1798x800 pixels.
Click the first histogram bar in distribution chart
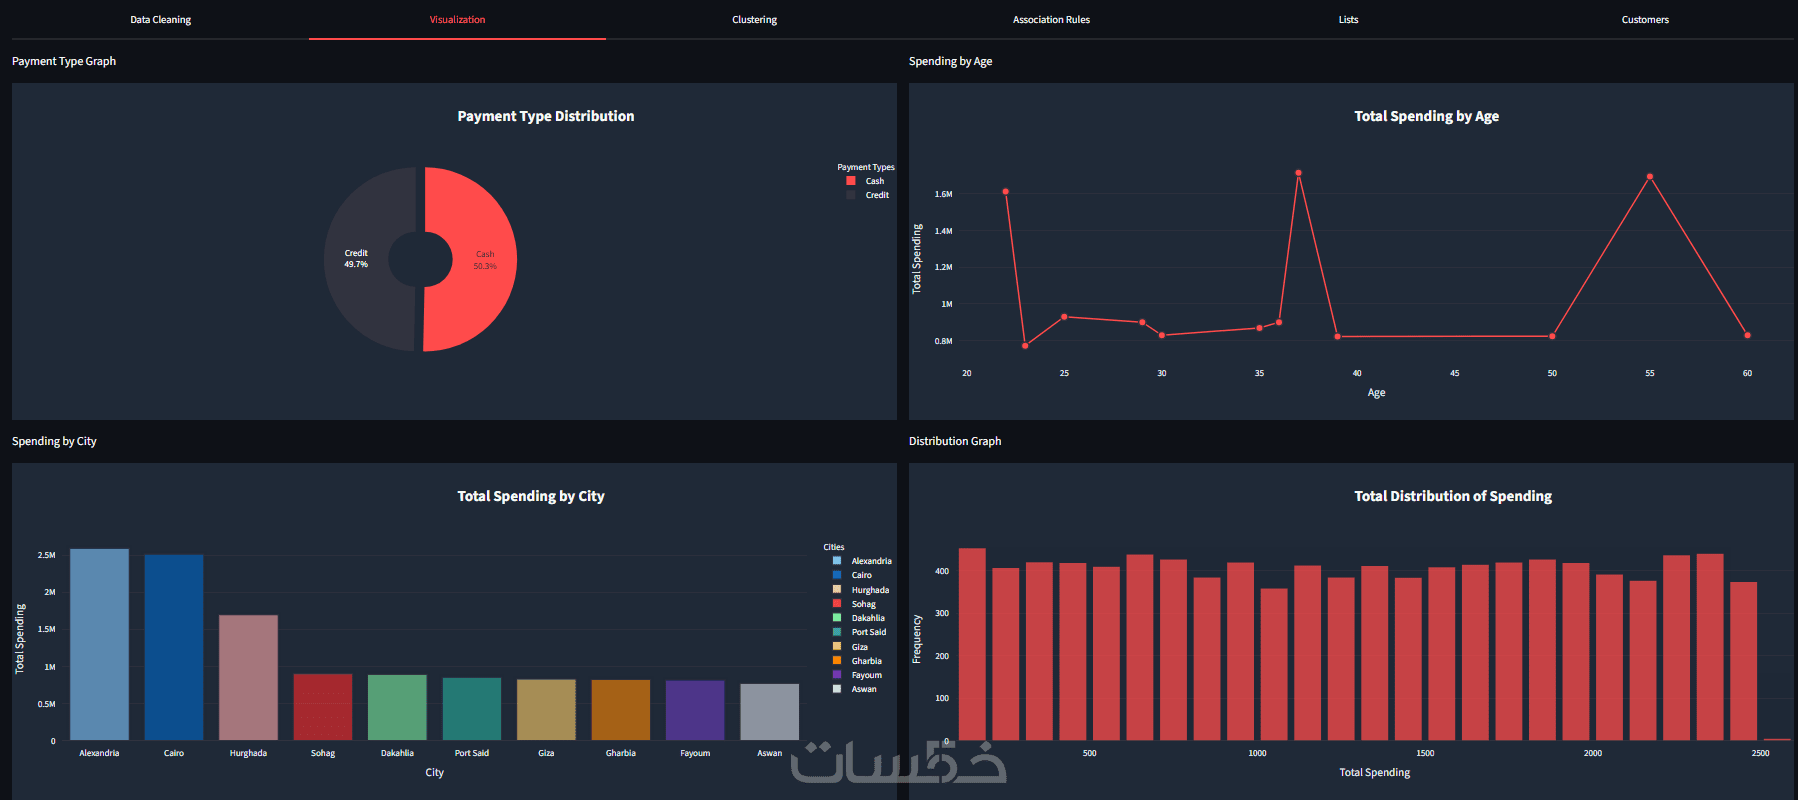pos(972,644)
